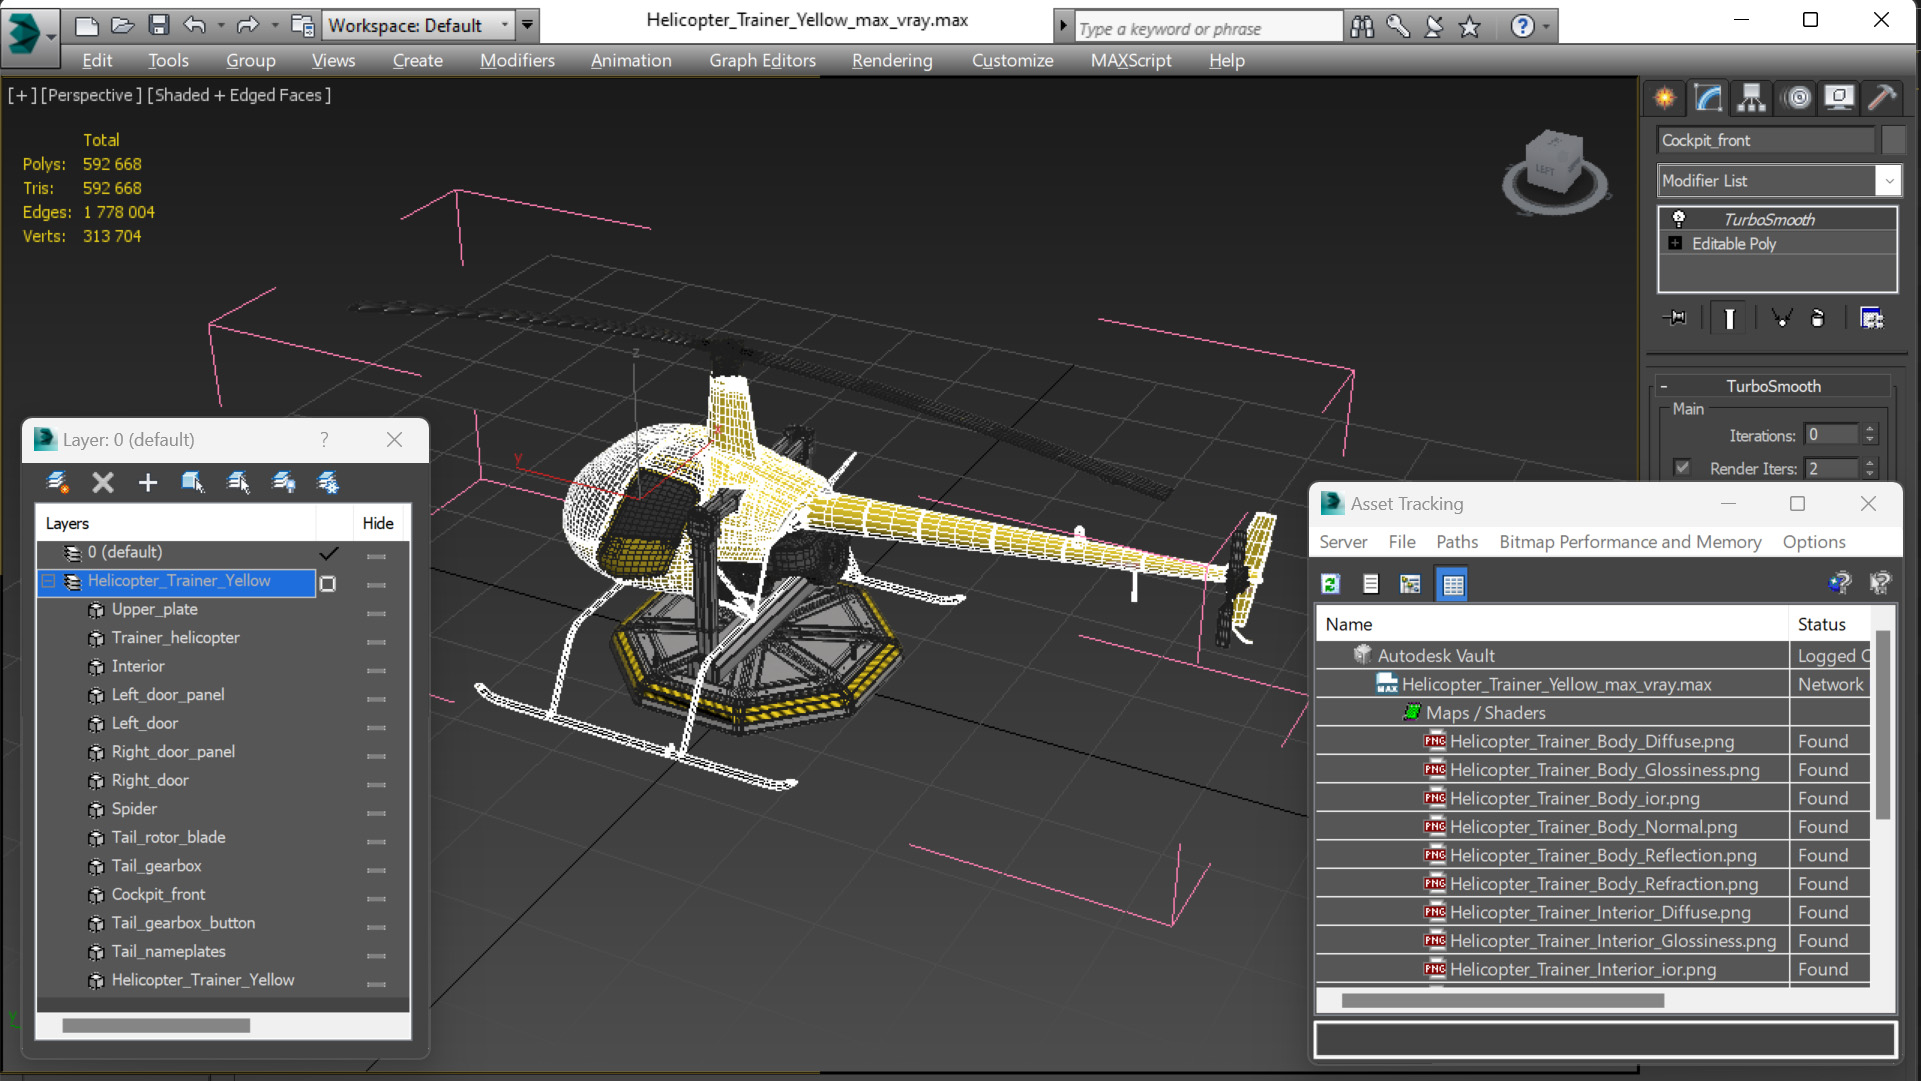The width and height of the screenshot is (1921, 1081).
Task: Refresh the Asset Tracking list
Action: 1330,584
